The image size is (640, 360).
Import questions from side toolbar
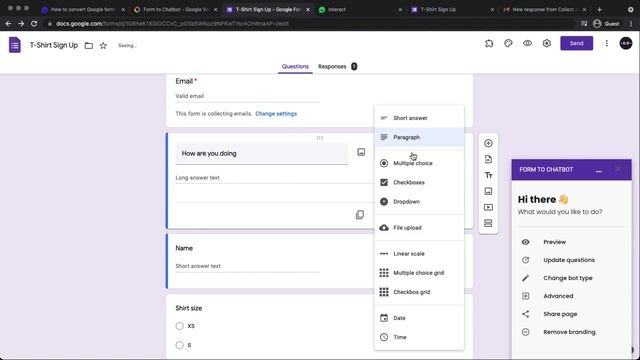click(x=488, y=159)
